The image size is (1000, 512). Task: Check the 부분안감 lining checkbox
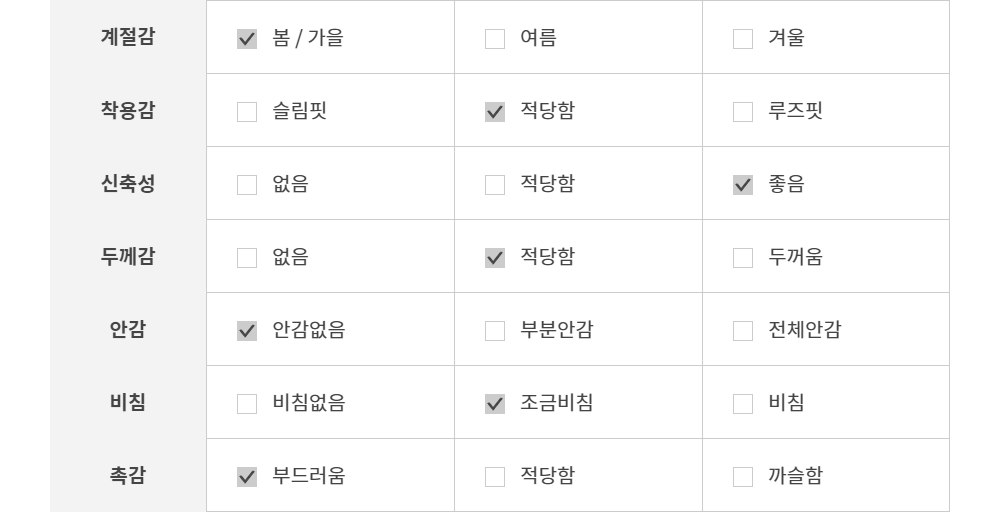(495, 331)
